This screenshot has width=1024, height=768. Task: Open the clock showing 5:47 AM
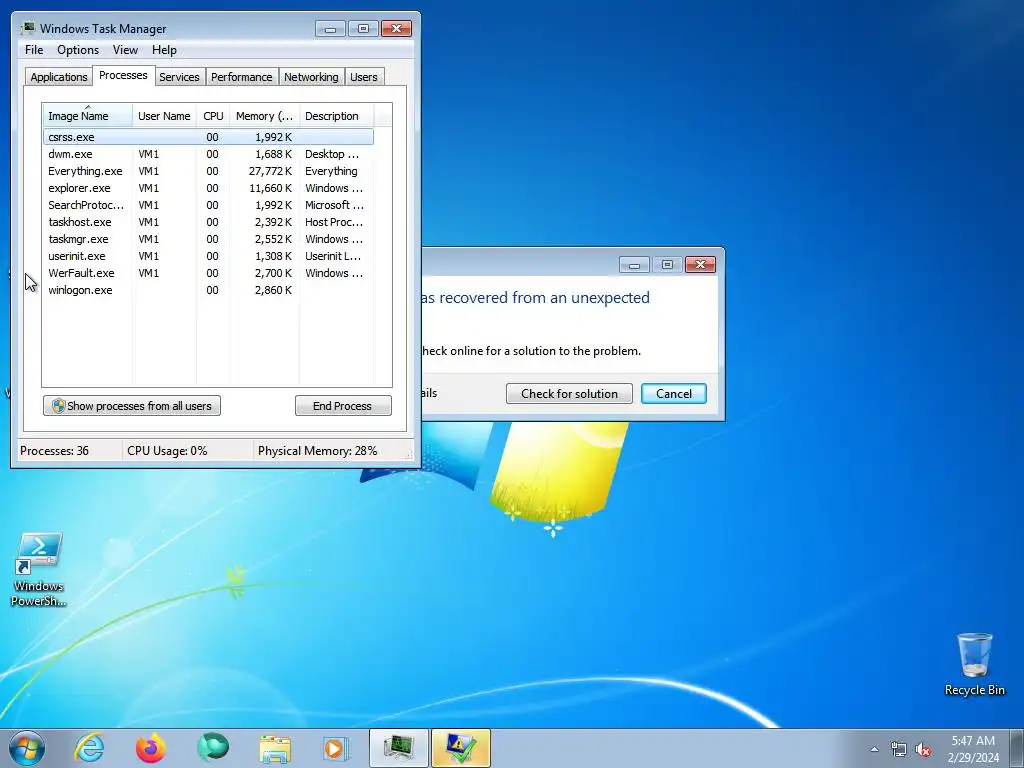coord(973,749)
